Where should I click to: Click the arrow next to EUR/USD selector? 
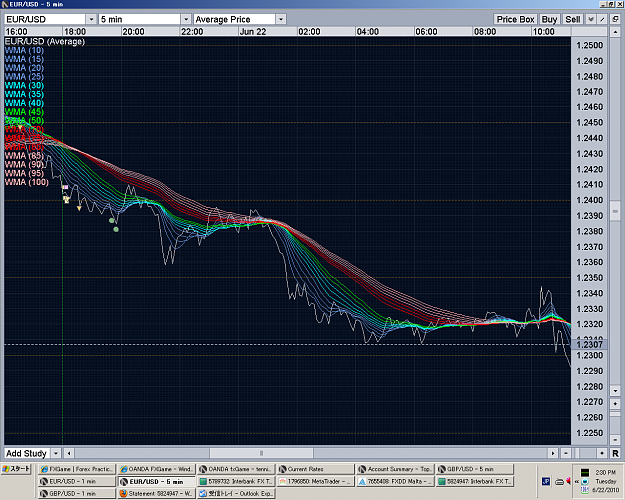tap(91, 19)
